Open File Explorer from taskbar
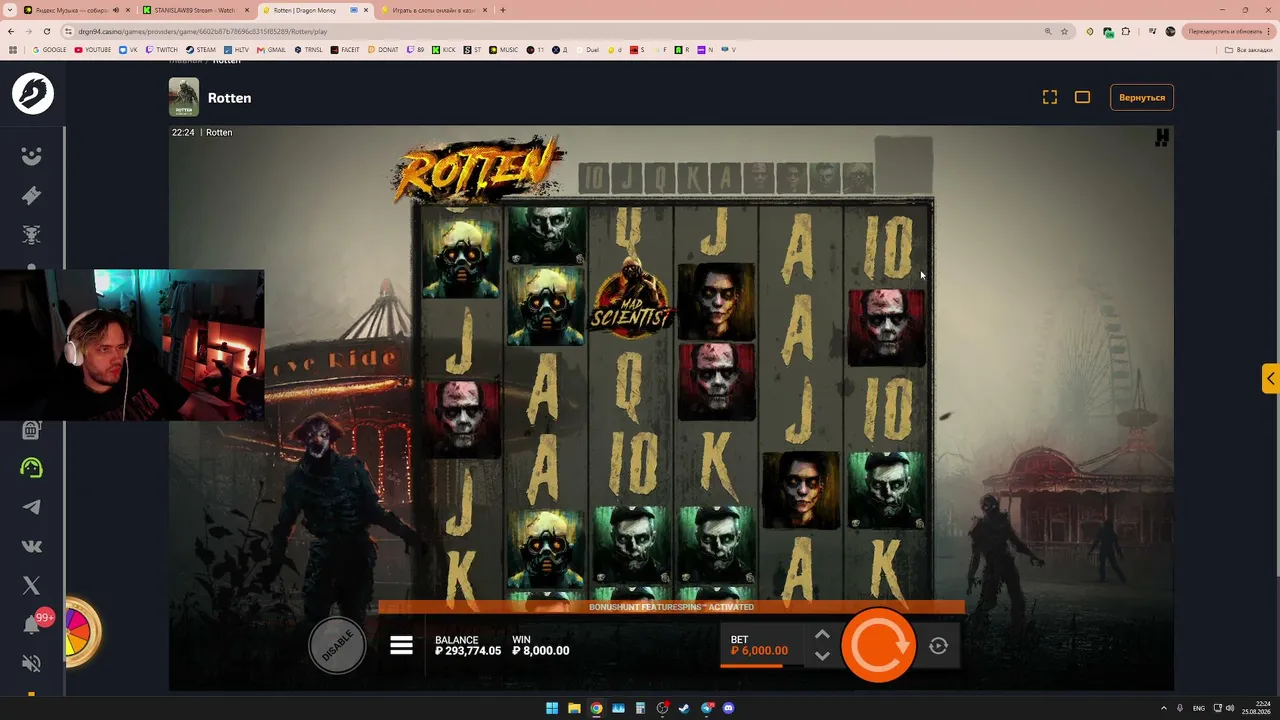This screenshot has height=720, width=1280. pyautogui.click(x=574, y=708)
